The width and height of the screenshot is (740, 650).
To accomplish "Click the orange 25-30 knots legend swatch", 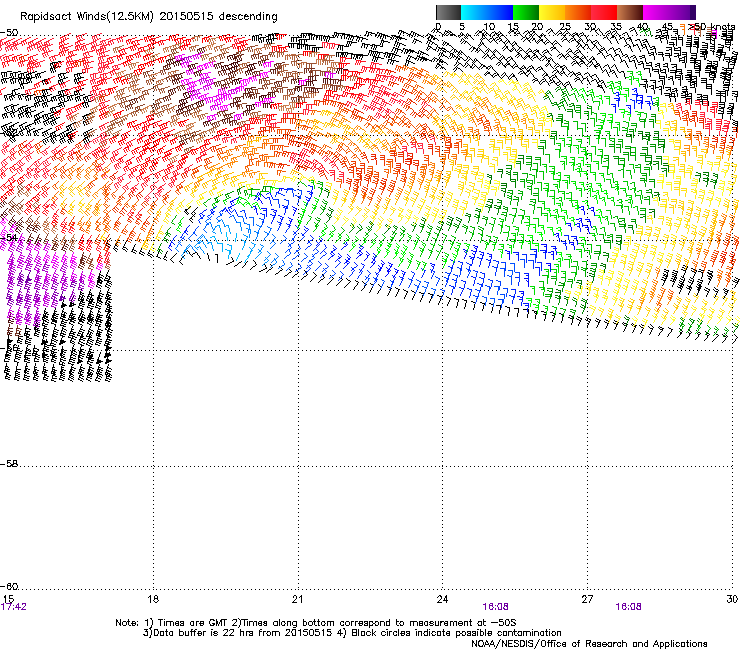I will coord(578,12).
